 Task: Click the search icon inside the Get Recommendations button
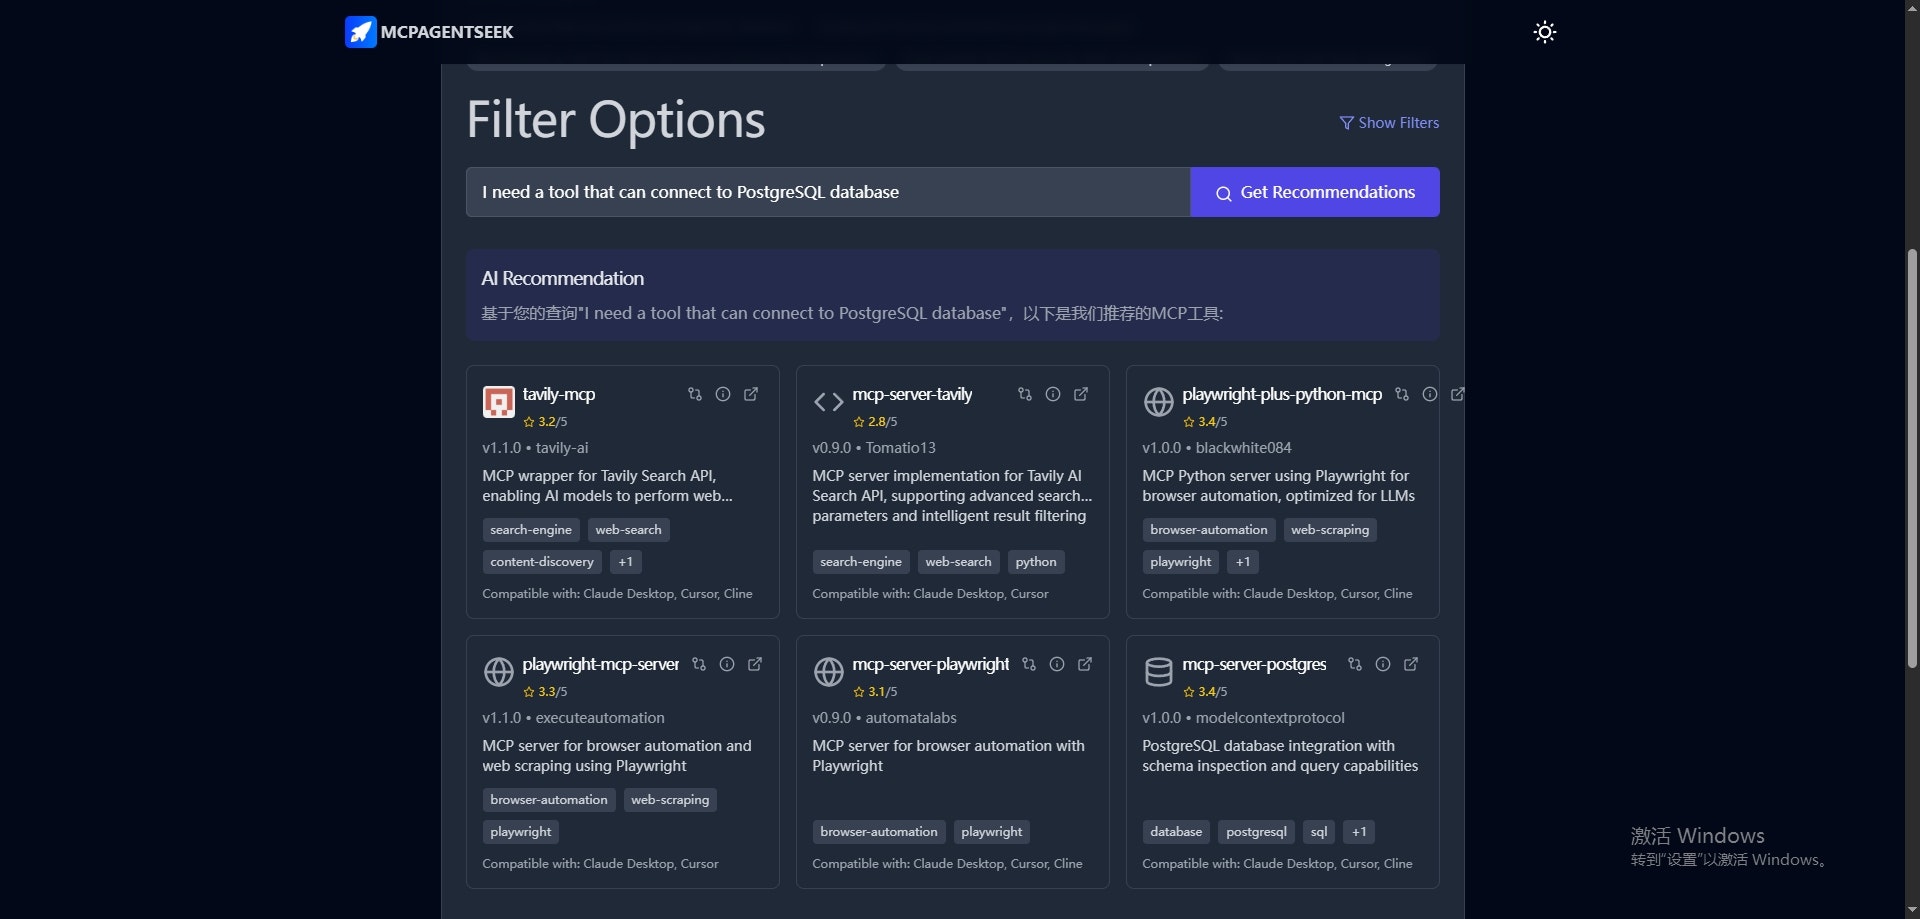point(1223,193)
